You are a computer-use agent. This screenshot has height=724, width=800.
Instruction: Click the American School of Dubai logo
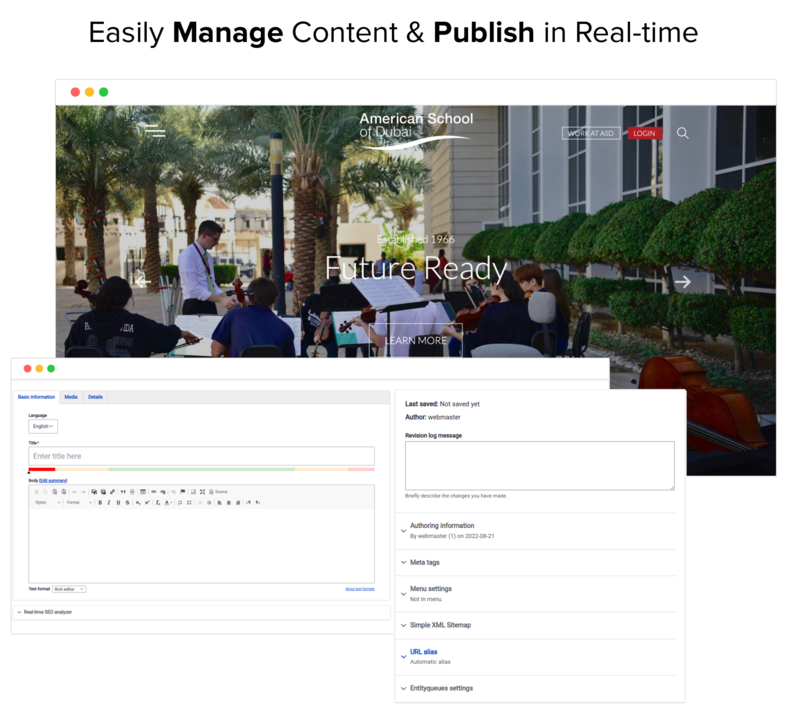coord(416,130)
